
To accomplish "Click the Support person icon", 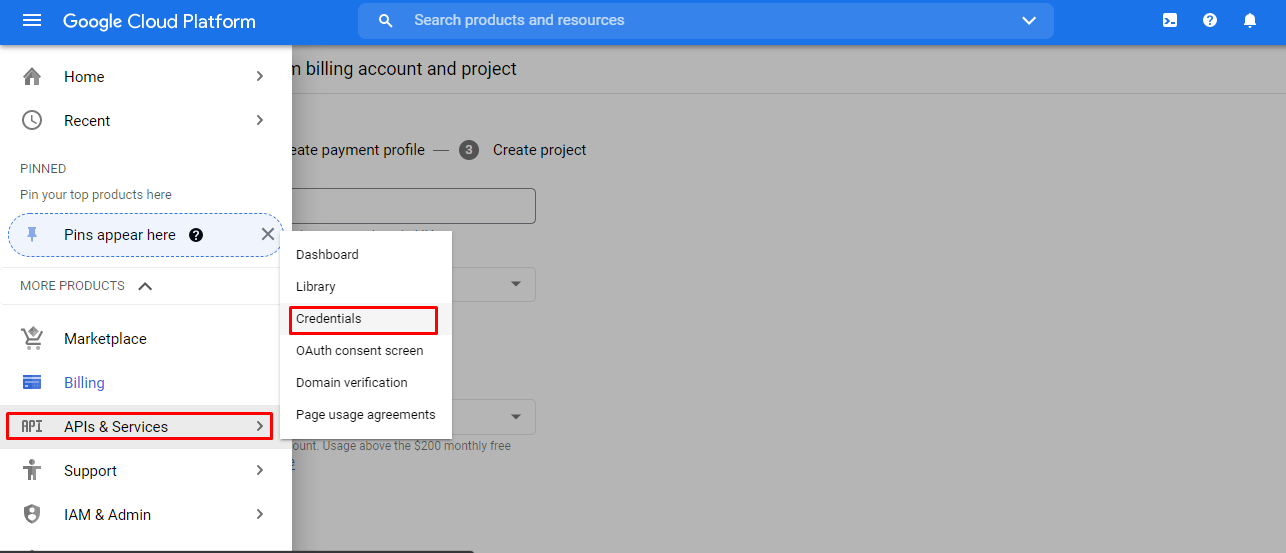I will point(32,470).
